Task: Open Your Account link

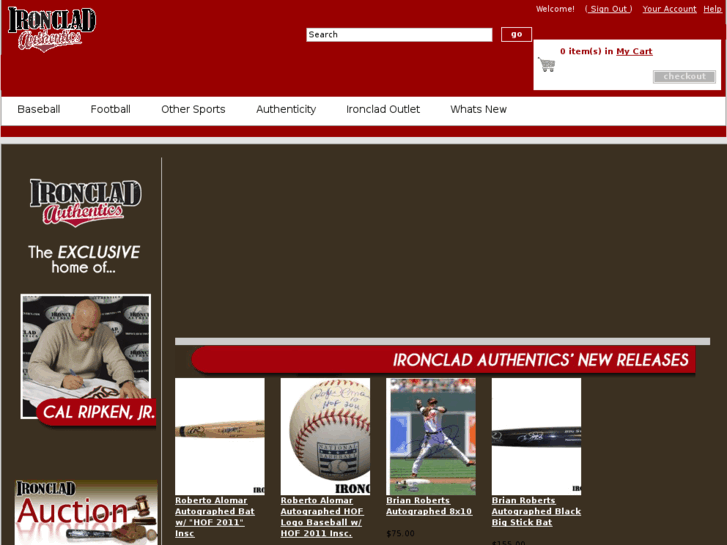Action: [669, 9]
